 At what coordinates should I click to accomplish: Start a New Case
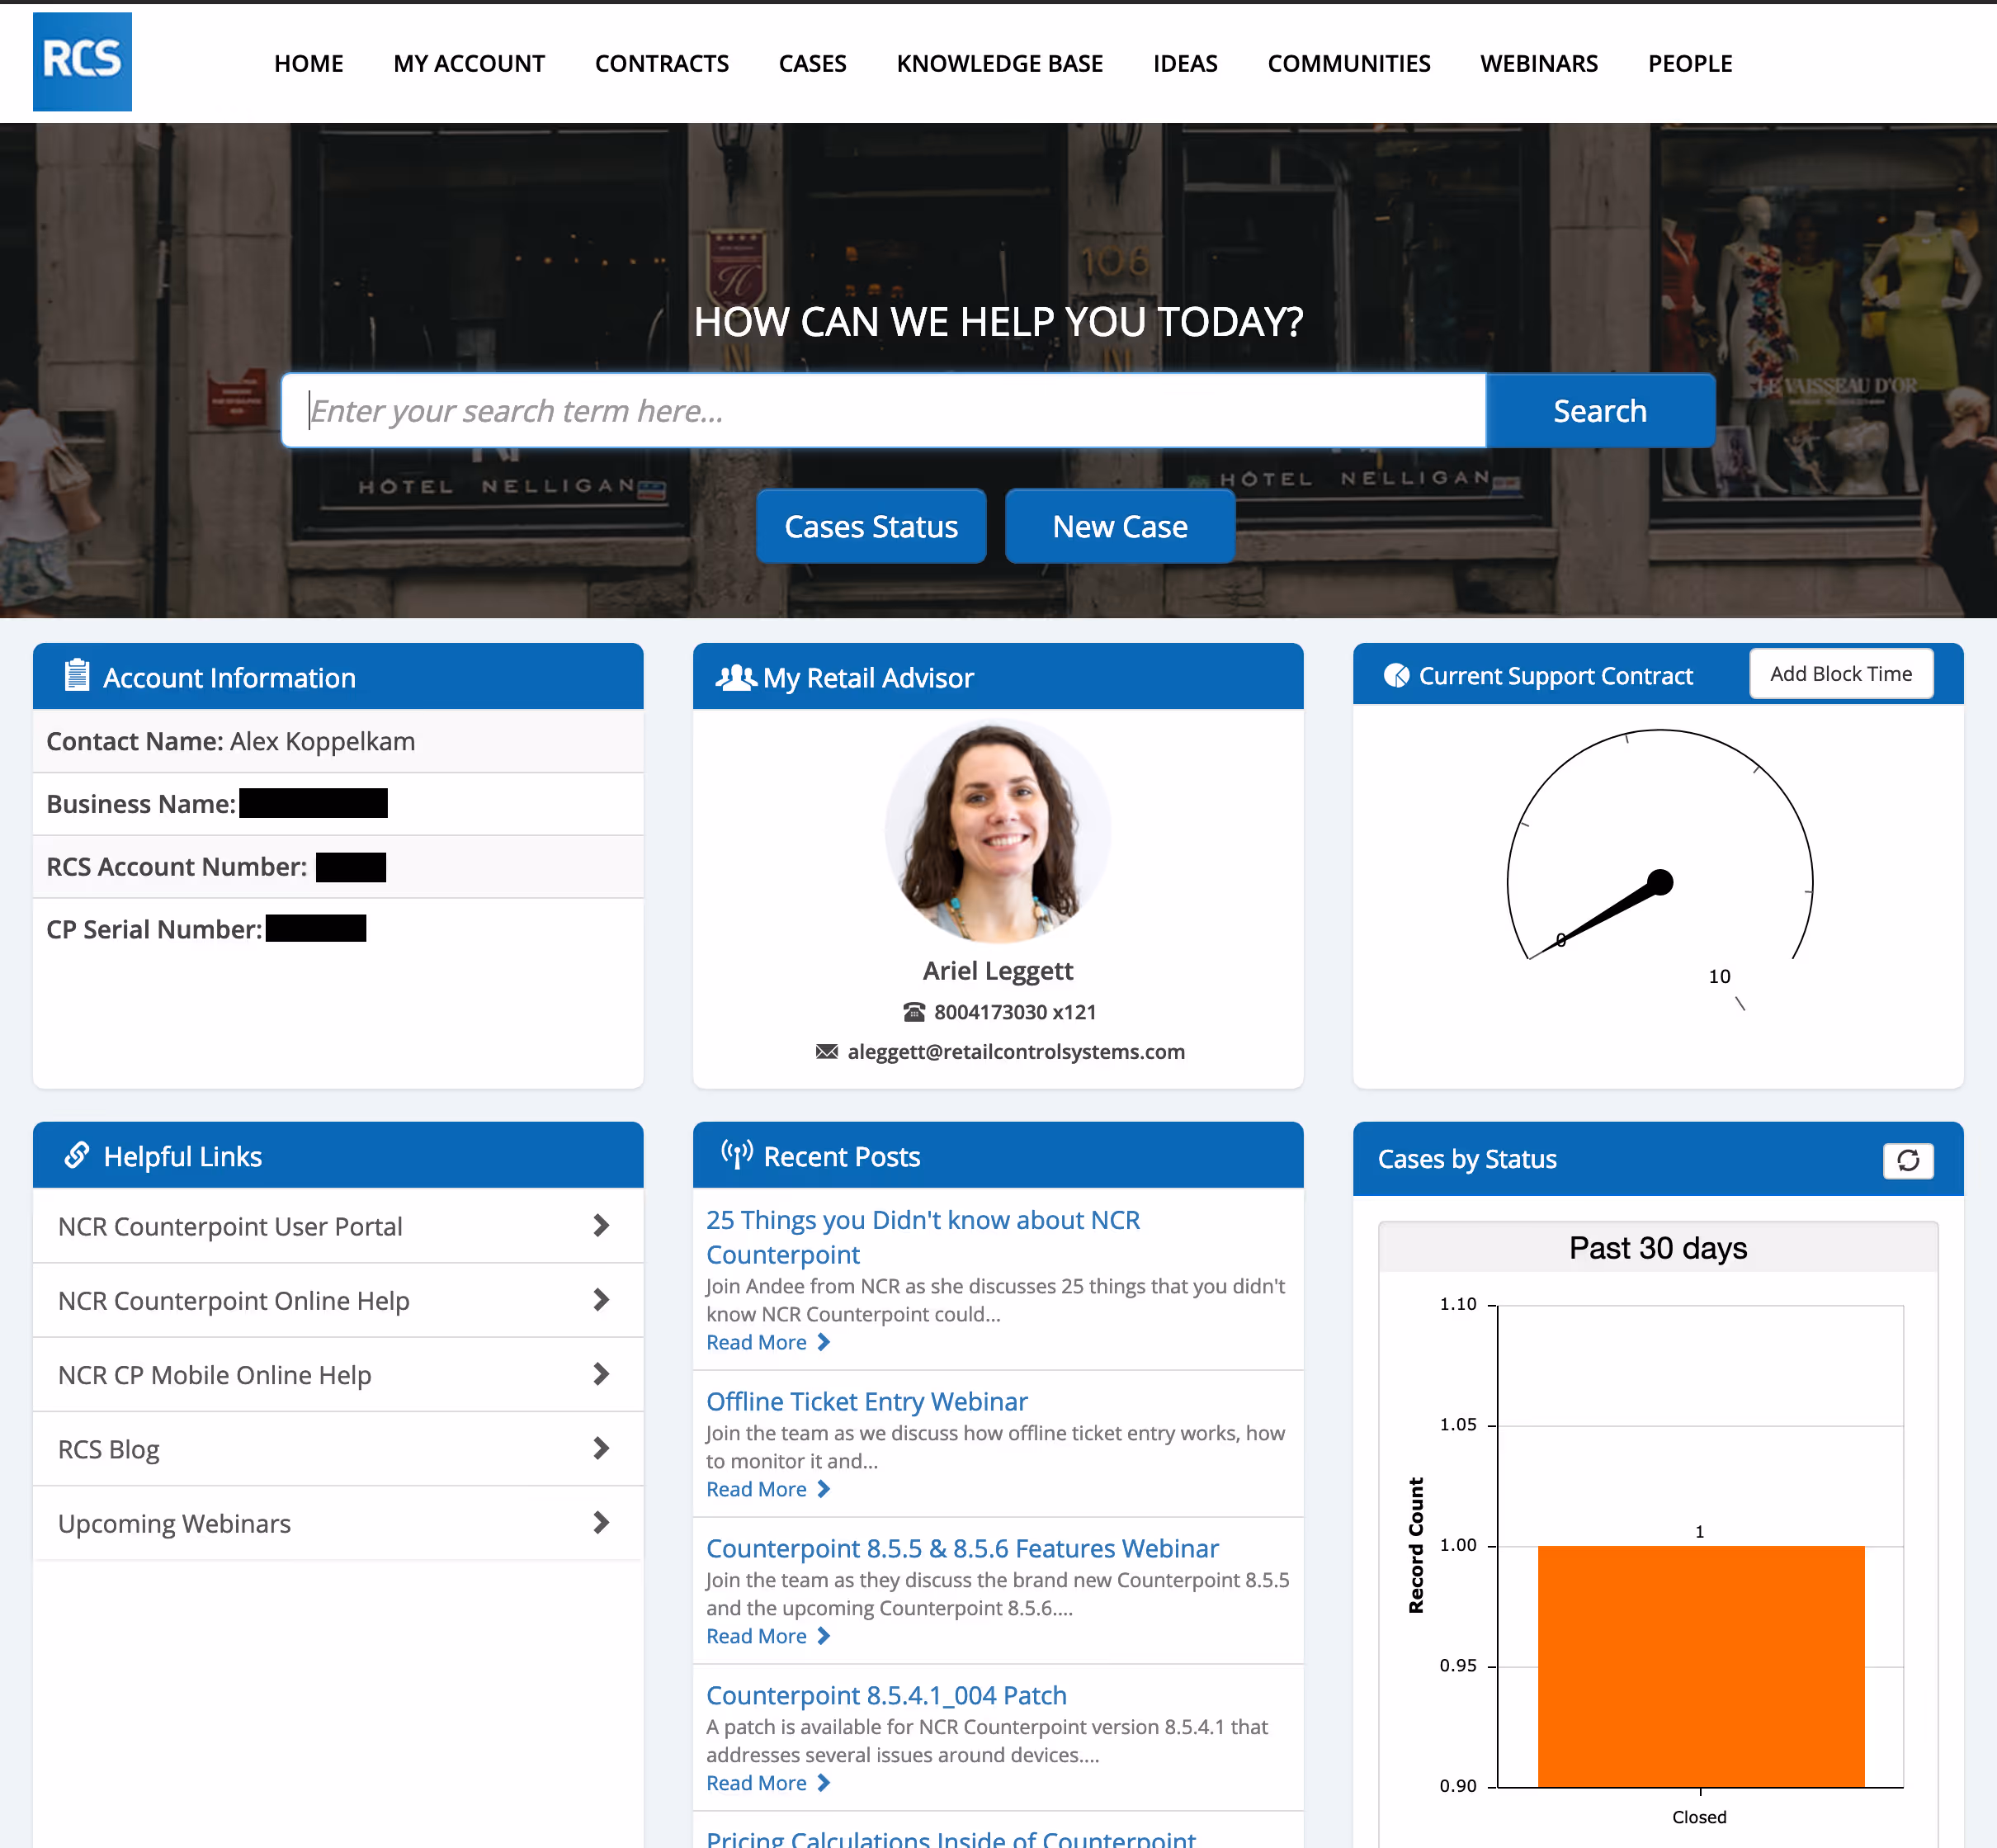pyautogui.click(x=1120, y=526)
